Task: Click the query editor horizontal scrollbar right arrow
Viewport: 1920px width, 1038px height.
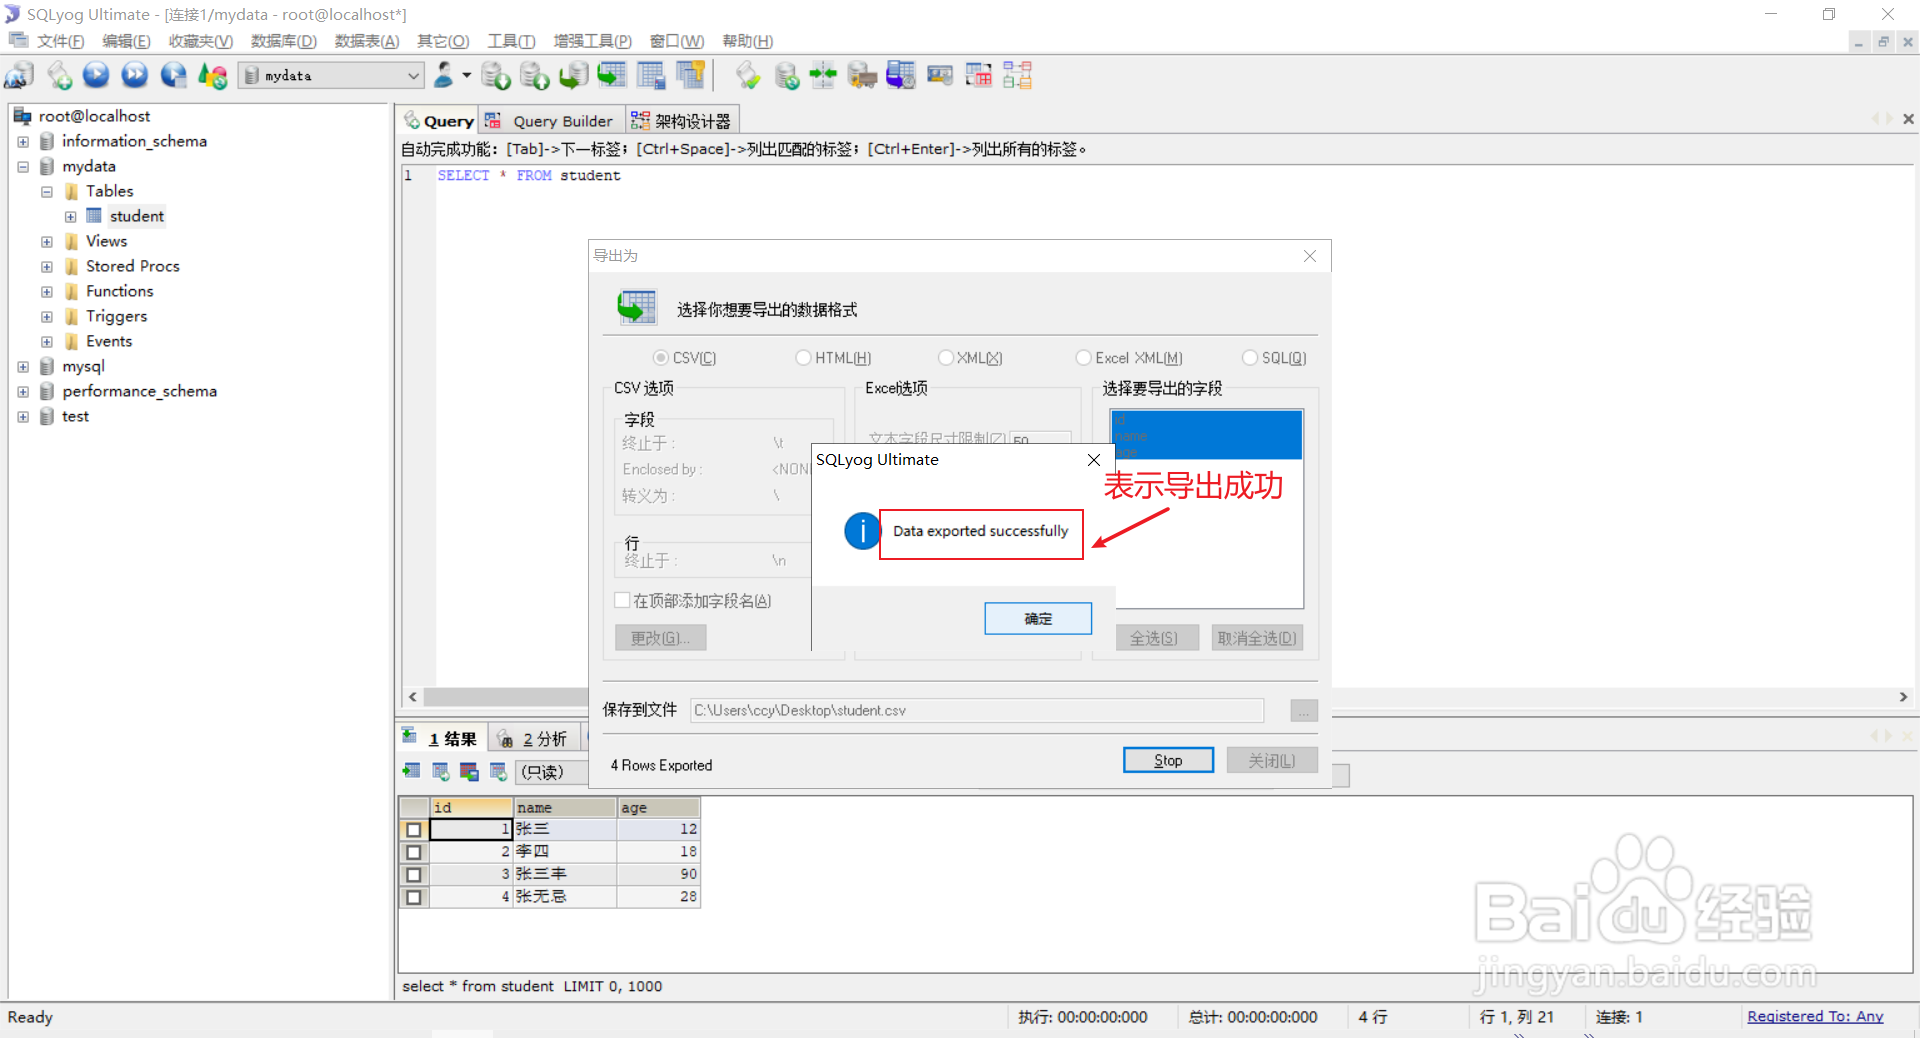Action: tap(1903, 697)
